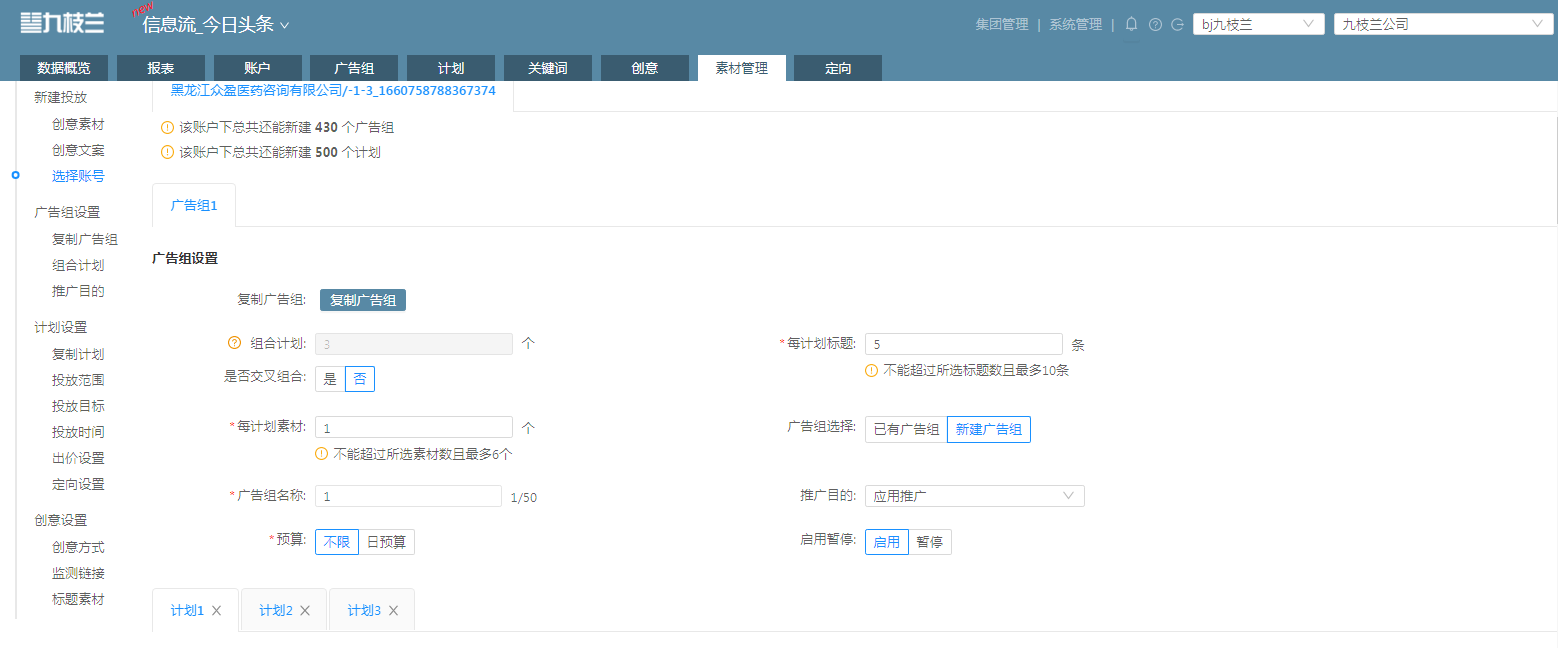Click the help icon beside 组合计划

coord(235,343)
